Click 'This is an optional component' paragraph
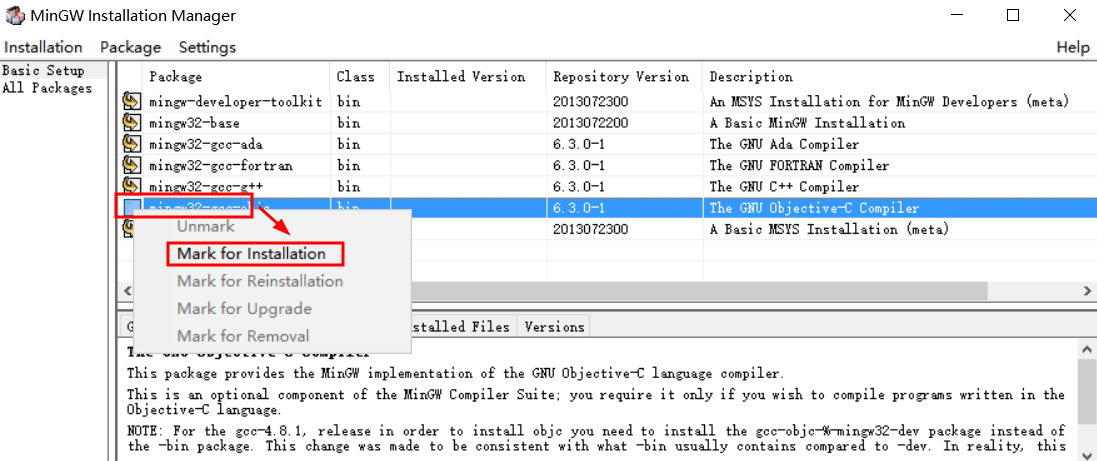Image resolution: width=1097 pixels, height=461 pixels. click(x=595, y=402)
